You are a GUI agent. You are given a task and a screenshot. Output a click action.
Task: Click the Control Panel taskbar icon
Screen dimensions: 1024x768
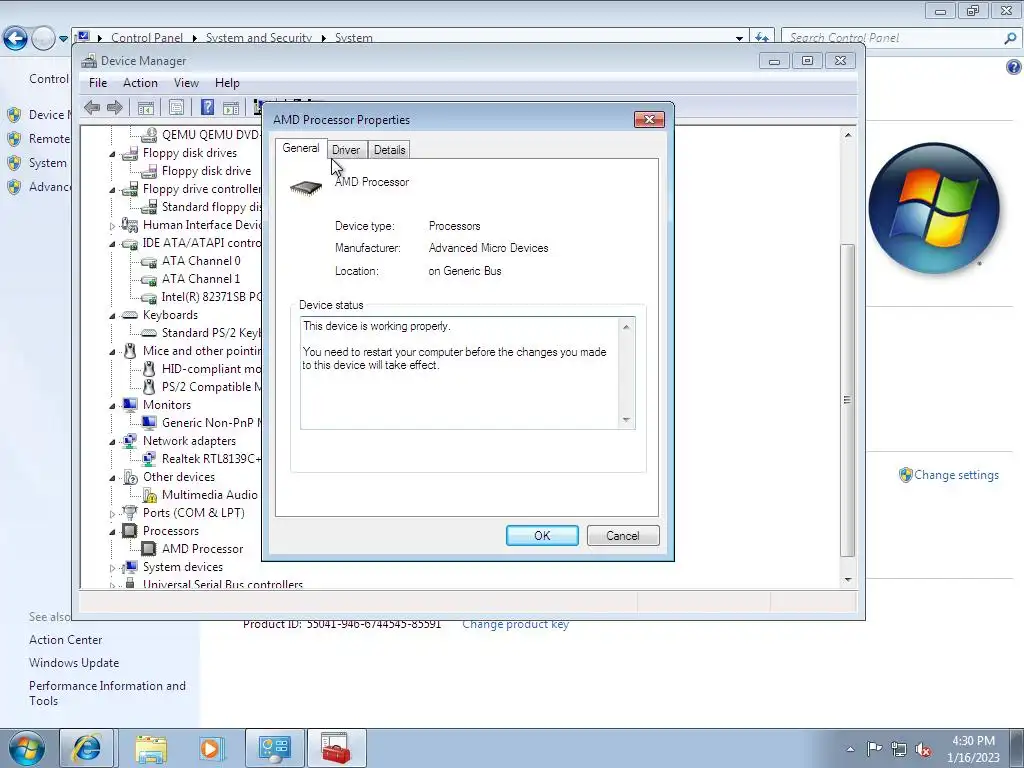[274, 748]
